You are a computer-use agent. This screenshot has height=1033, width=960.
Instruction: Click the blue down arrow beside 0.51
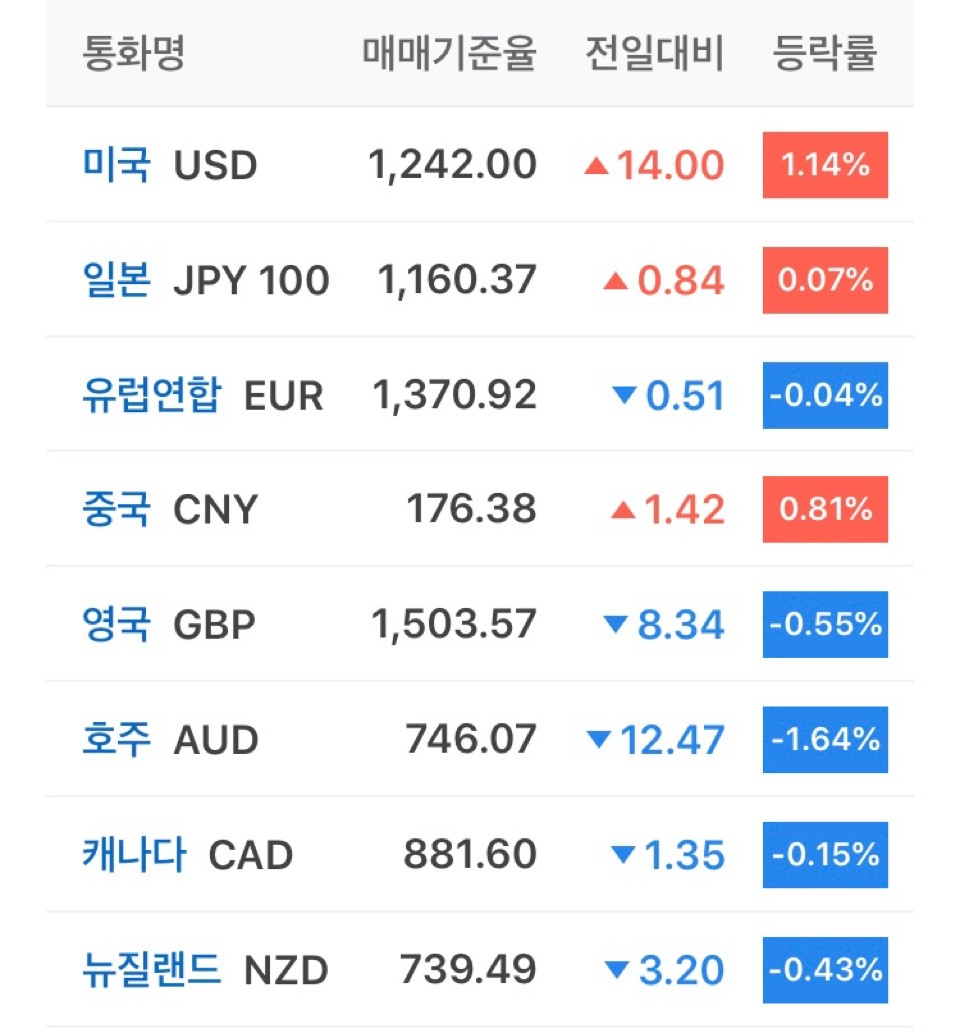pos(624,395)
